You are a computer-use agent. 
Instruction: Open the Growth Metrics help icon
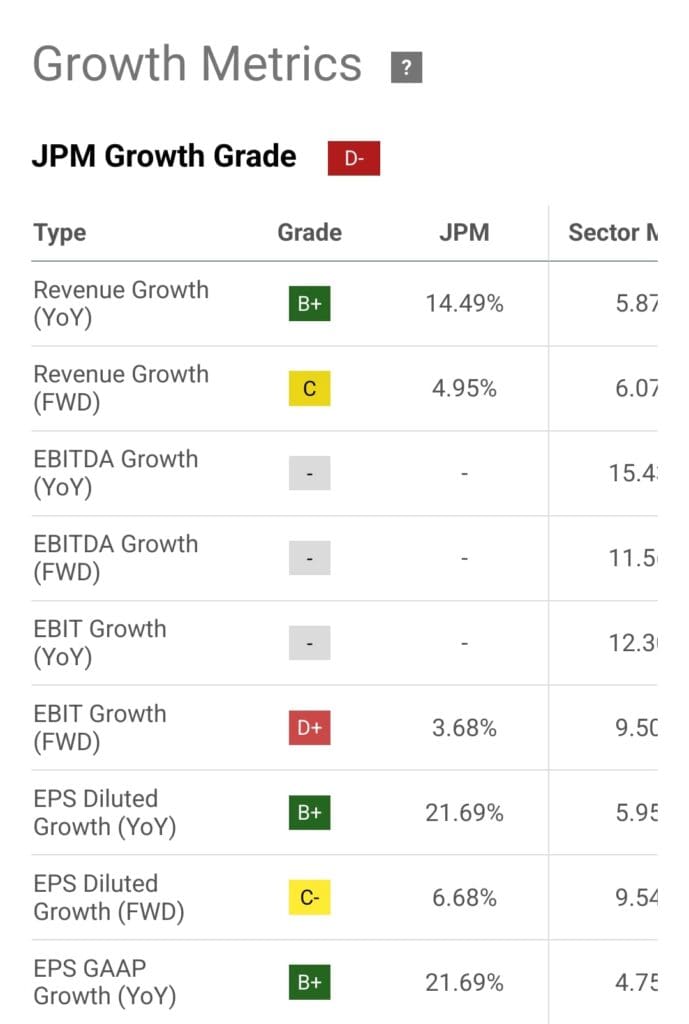[x=406, y=66]
